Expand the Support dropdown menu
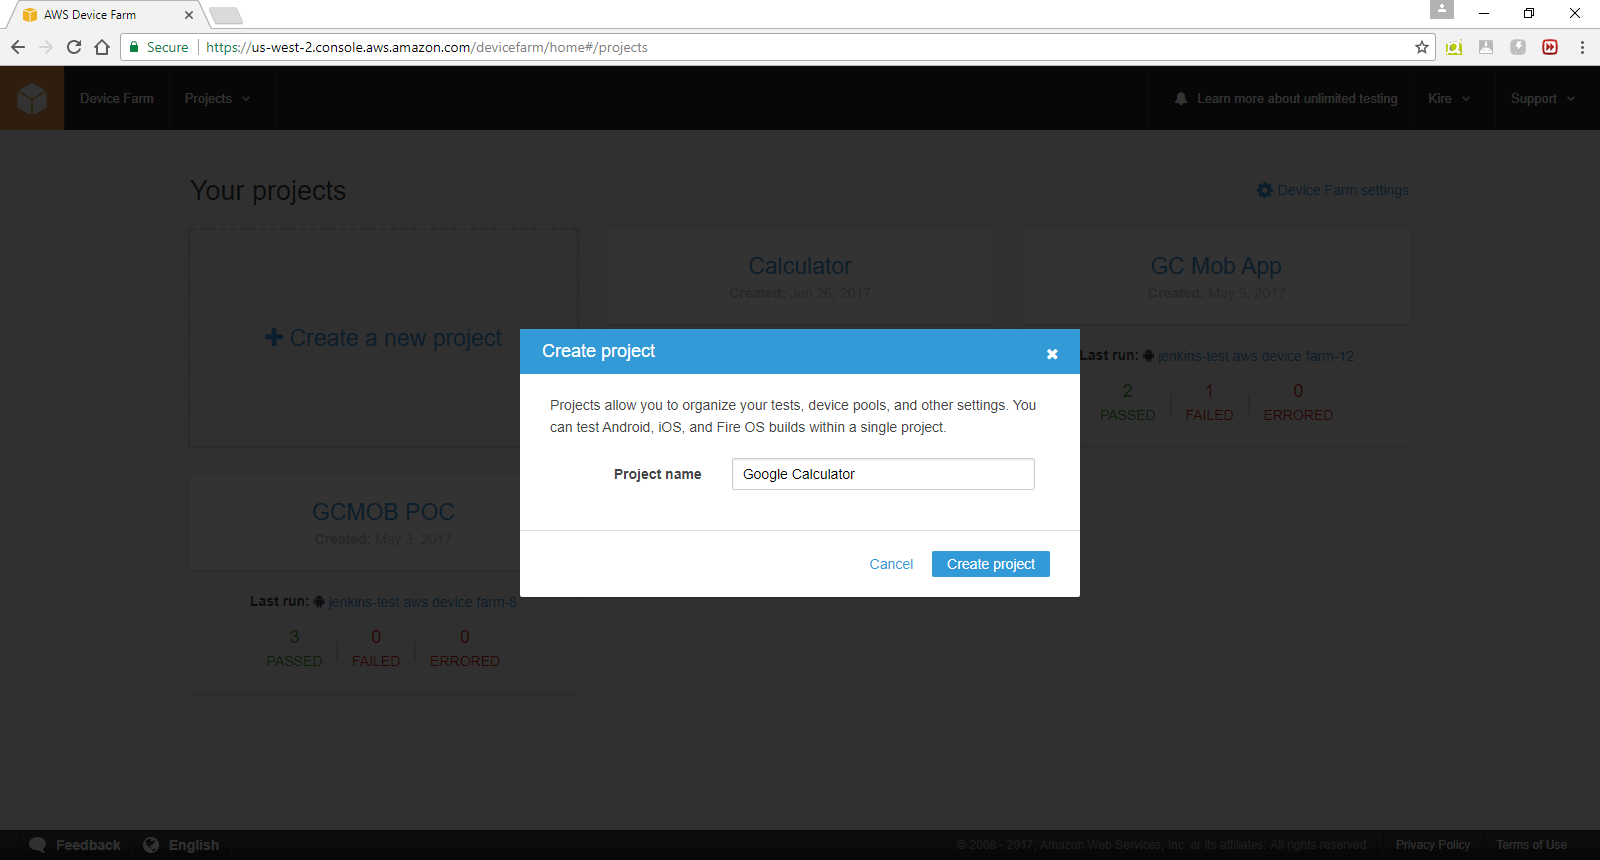The height and width of the screenshot is (860, 1600). point(1543,98)
